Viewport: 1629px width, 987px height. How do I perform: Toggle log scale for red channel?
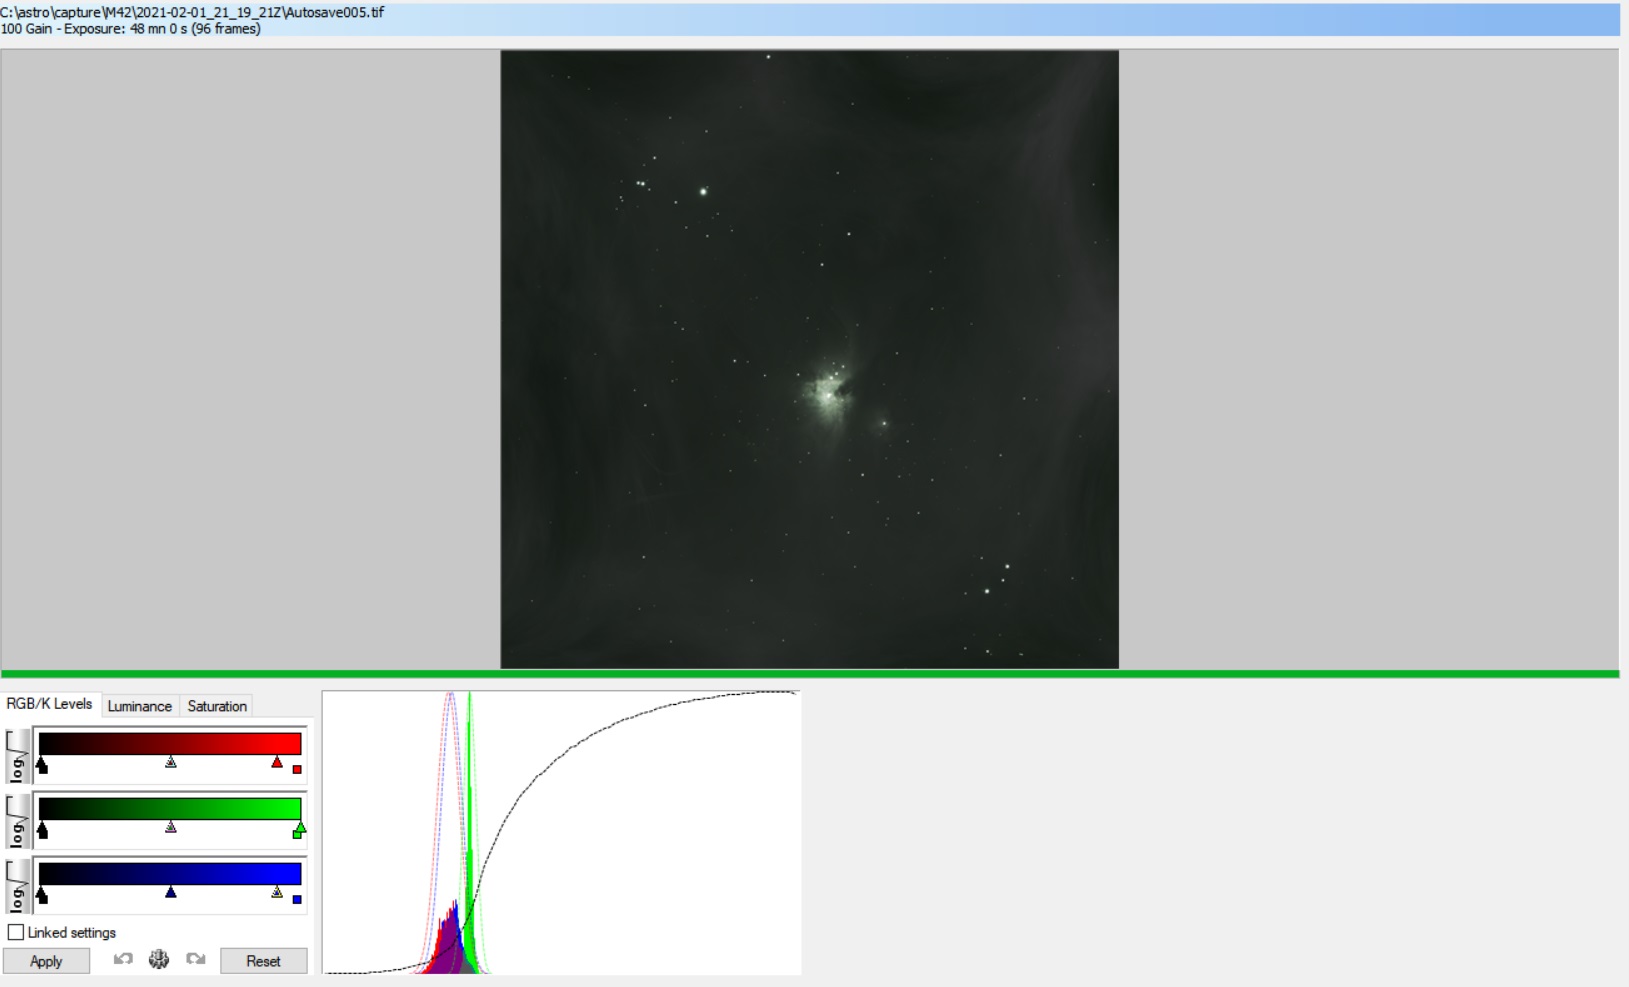pos(17,756)
